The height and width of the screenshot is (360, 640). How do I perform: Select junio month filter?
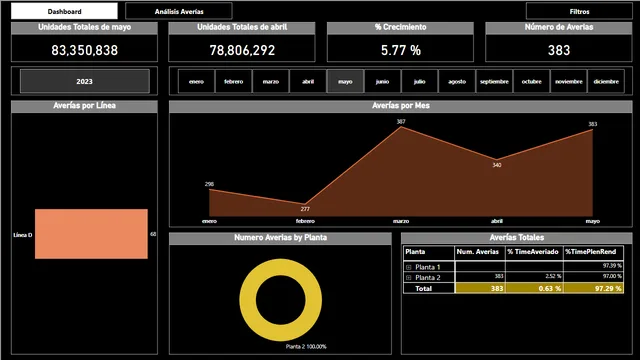point(382,82)
